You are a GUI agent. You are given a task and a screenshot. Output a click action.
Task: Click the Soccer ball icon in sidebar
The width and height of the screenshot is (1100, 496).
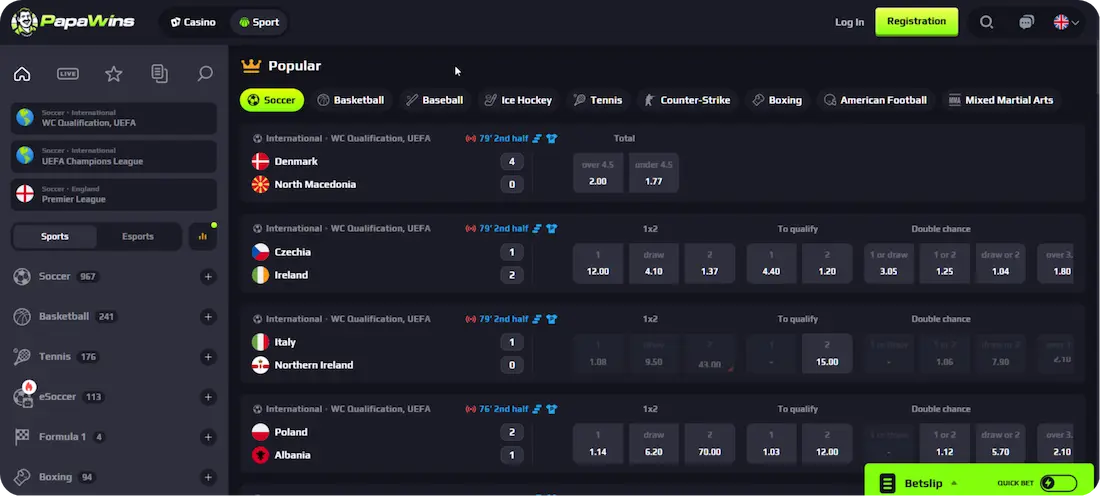(x=22, y=276)
